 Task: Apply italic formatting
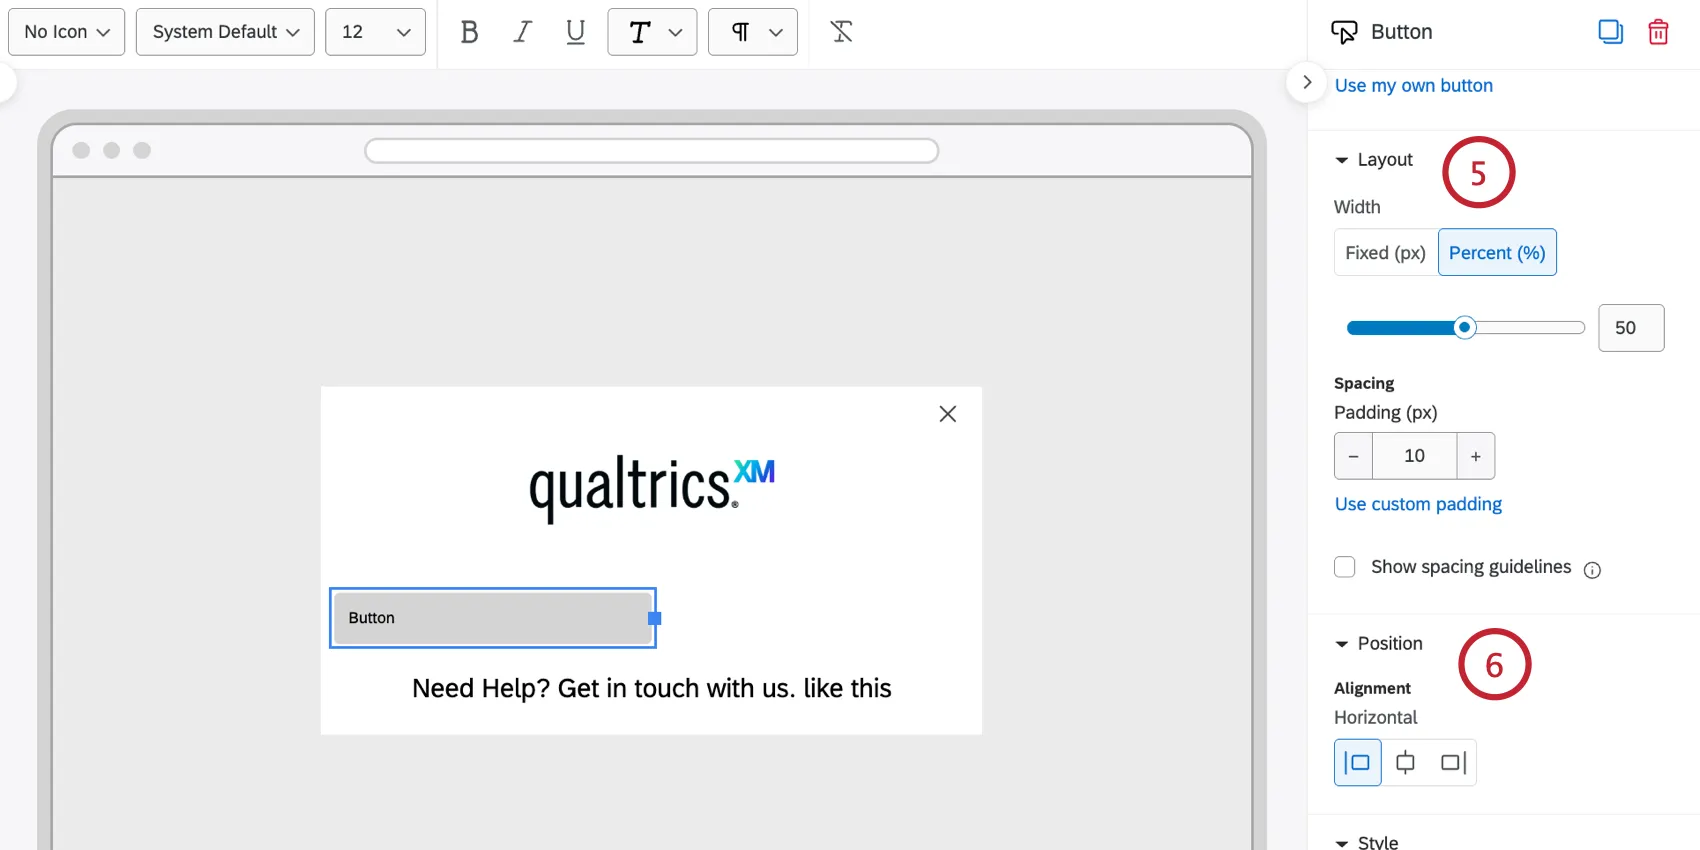522,32
